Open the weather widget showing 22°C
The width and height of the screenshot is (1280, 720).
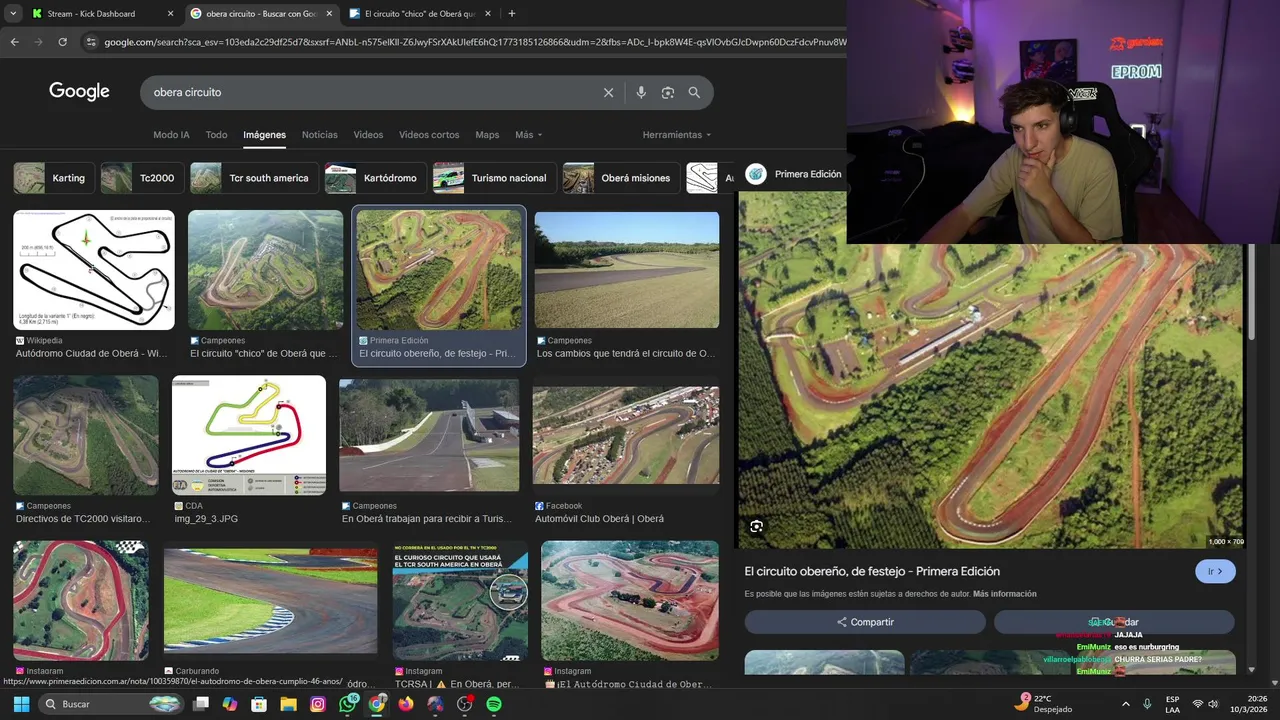[x=1044, y=704]
